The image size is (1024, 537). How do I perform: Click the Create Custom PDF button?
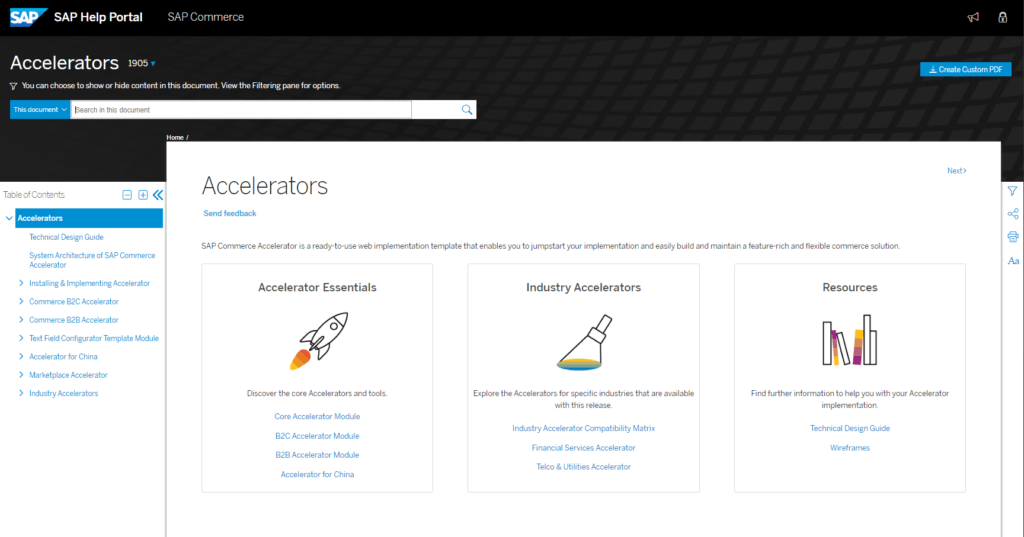[x=966, y=69]
